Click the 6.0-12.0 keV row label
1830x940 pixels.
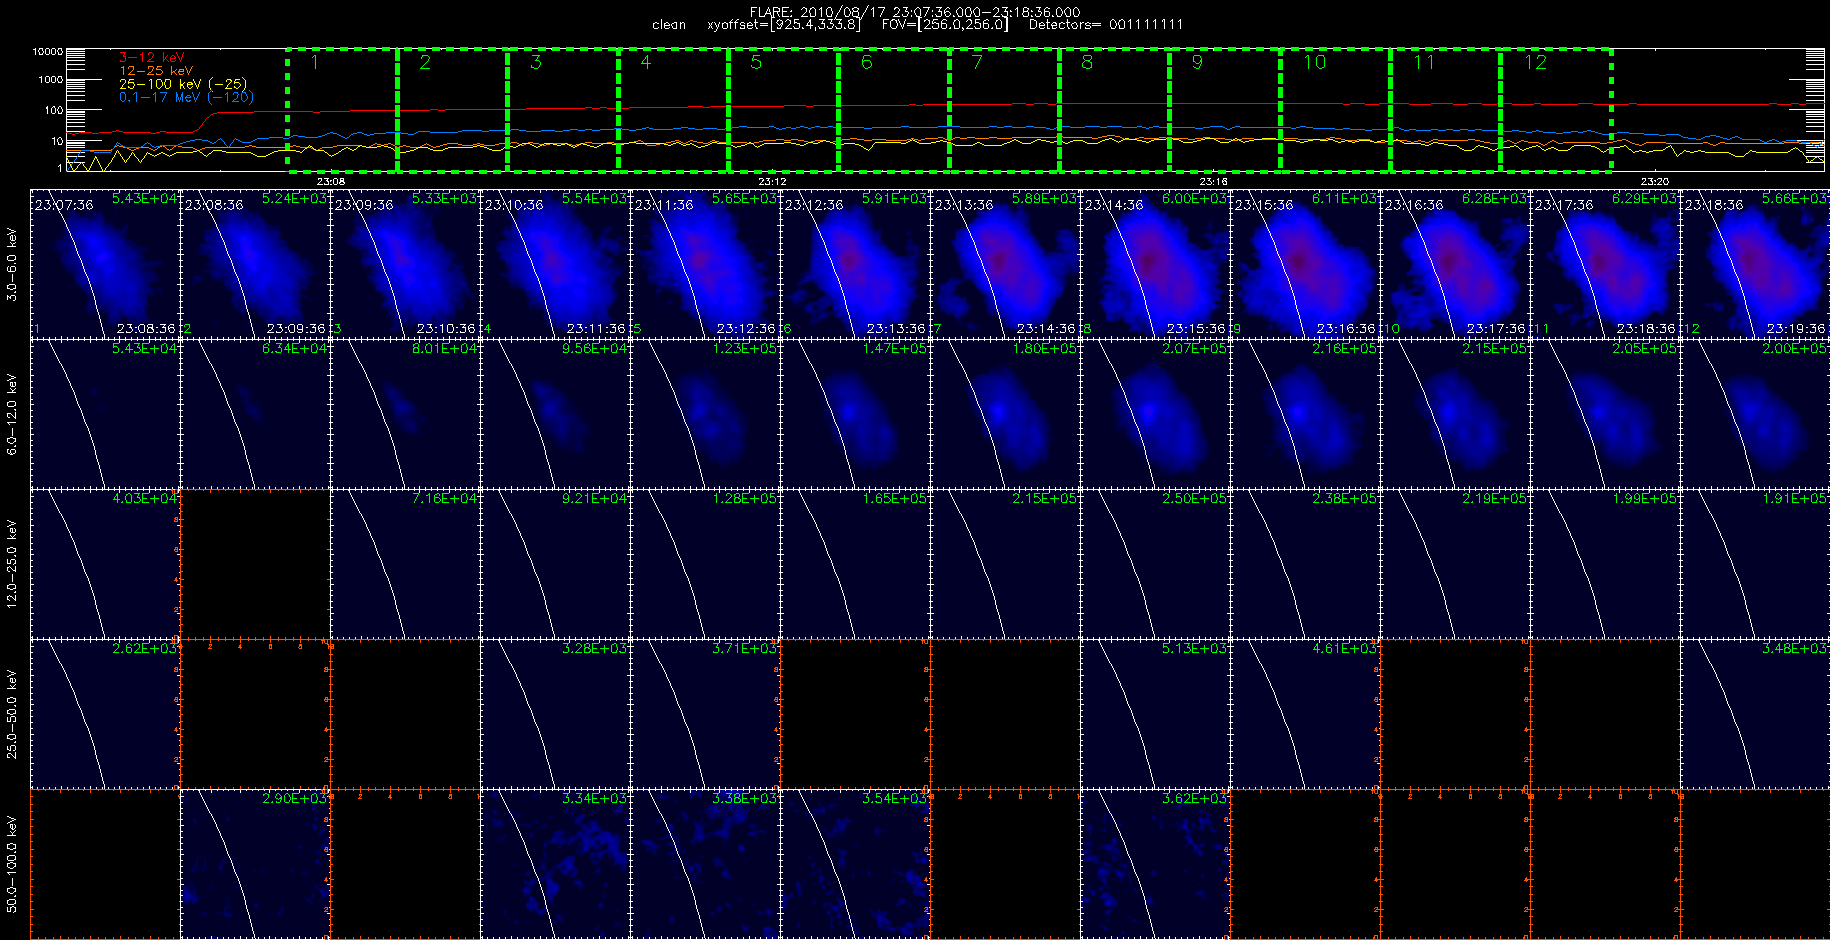pos(12,414)
